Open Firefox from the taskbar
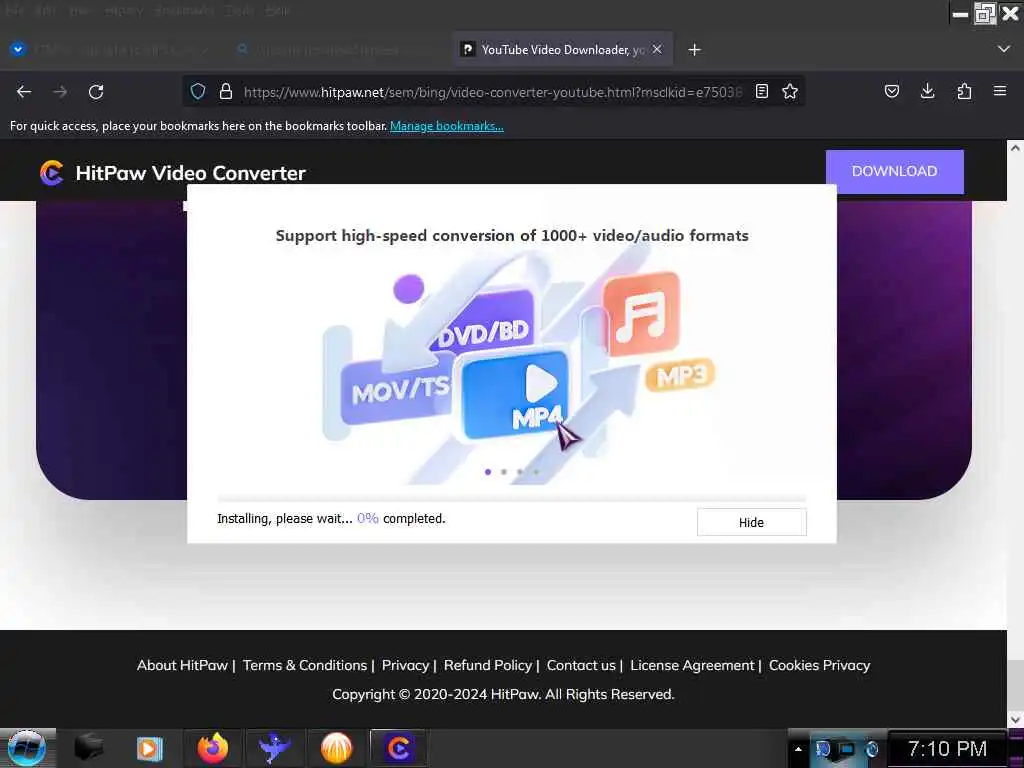This screenshot has height=768, width=1024. click(x=213, y=748)
